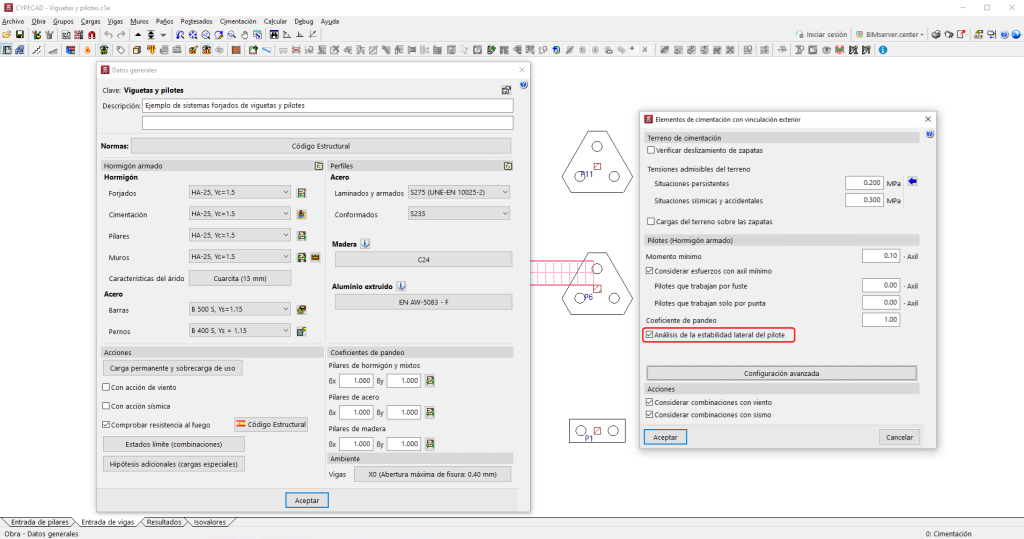Image resolution: width=1024 pixels, height=539 pixels.
Task: Click the Descripción text field
Action: [328, 105]
